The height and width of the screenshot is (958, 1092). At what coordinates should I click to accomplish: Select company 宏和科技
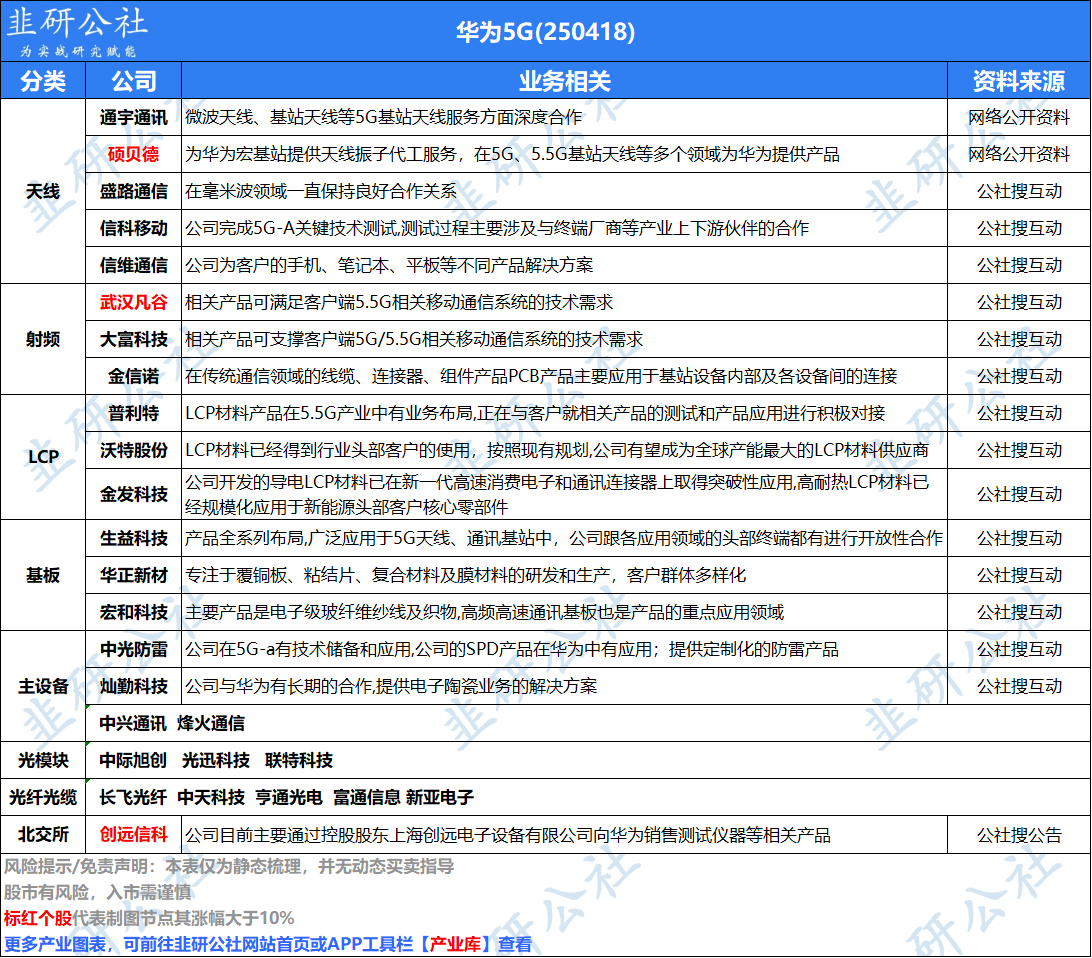pyautogui.click(x=134, y=612)
